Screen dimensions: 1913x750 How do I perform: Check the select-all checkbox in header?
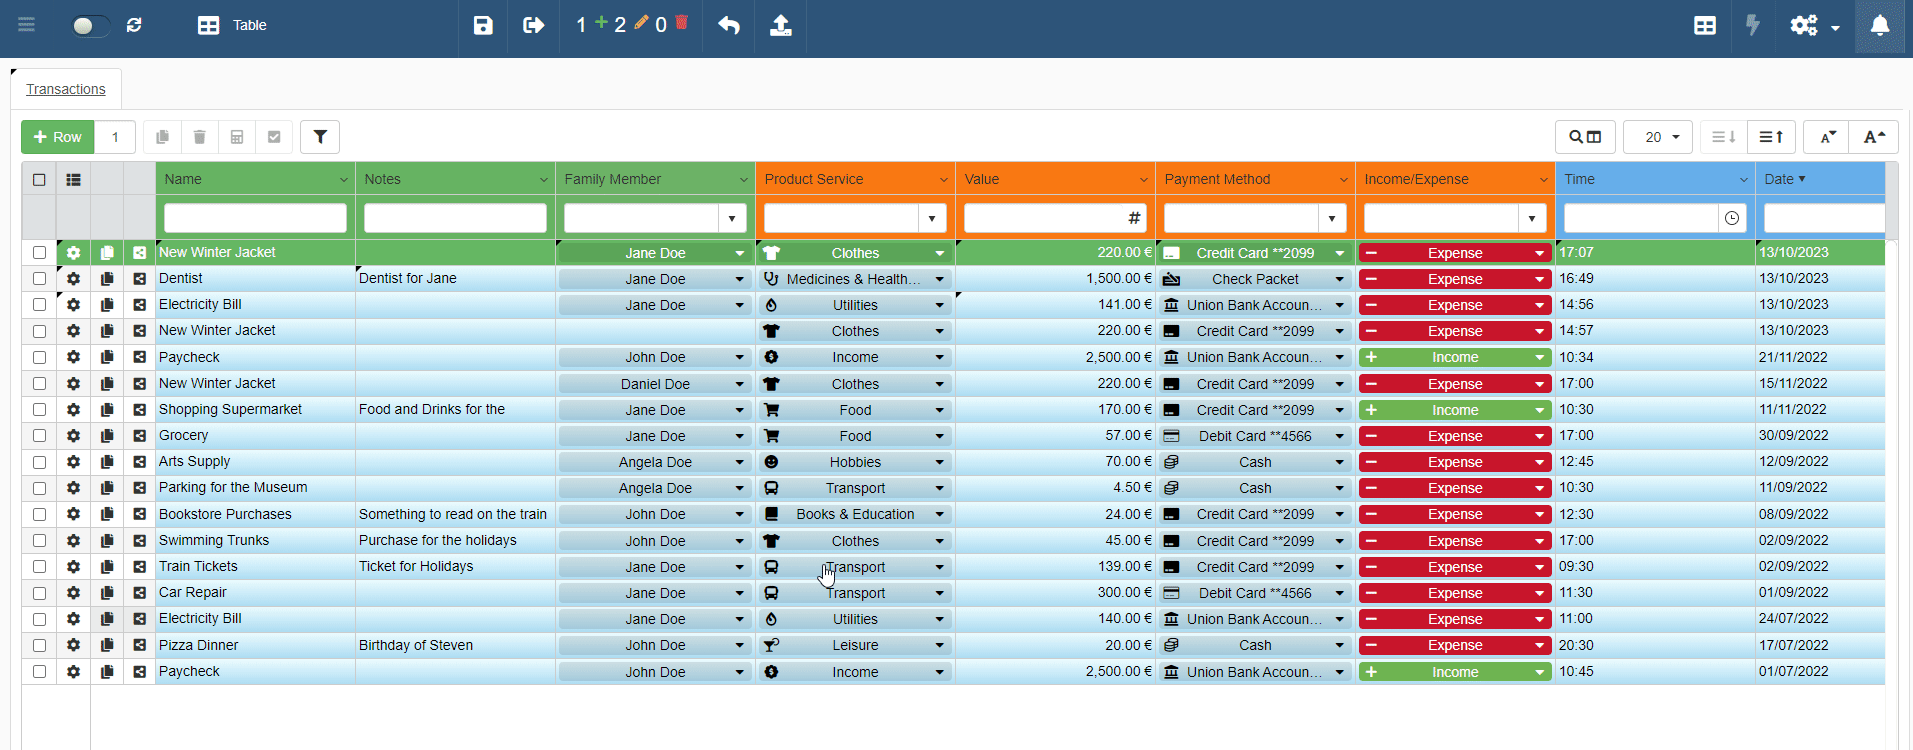tap(39, 180)
